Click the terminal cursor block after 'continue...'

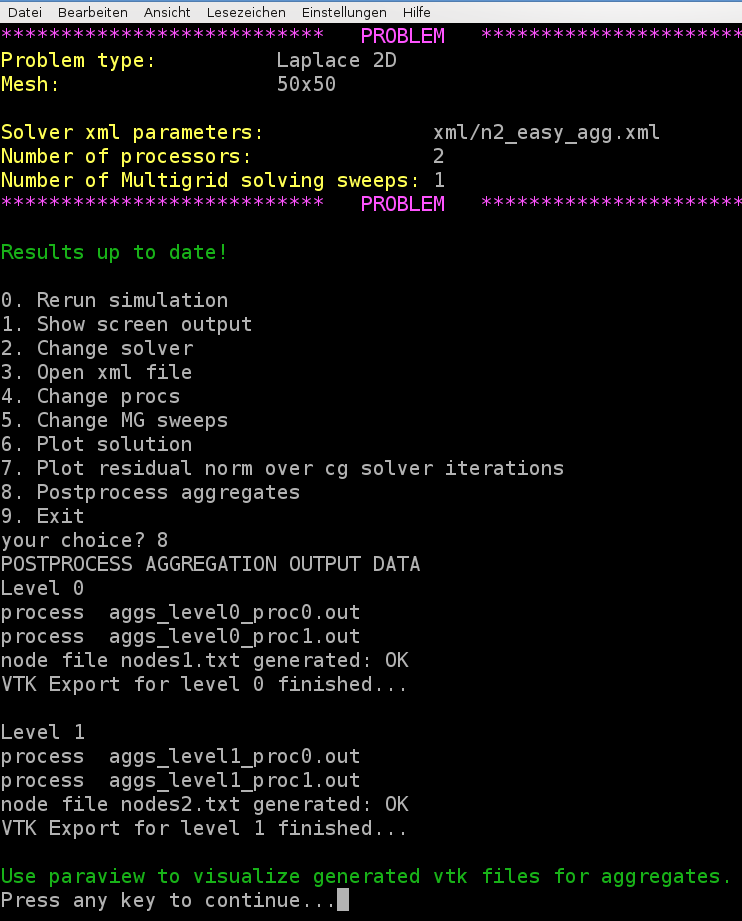tap(343, 901)
